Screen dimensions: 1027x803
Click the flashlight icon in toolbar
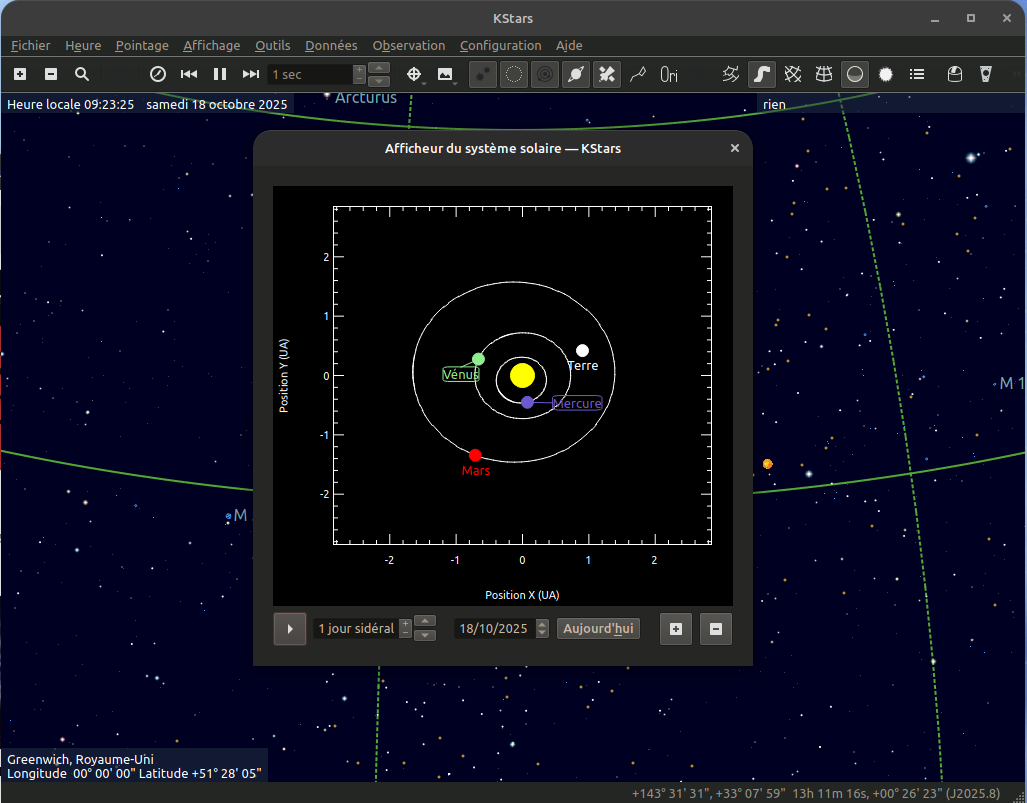pyautogui.click(x=986, y=74)
